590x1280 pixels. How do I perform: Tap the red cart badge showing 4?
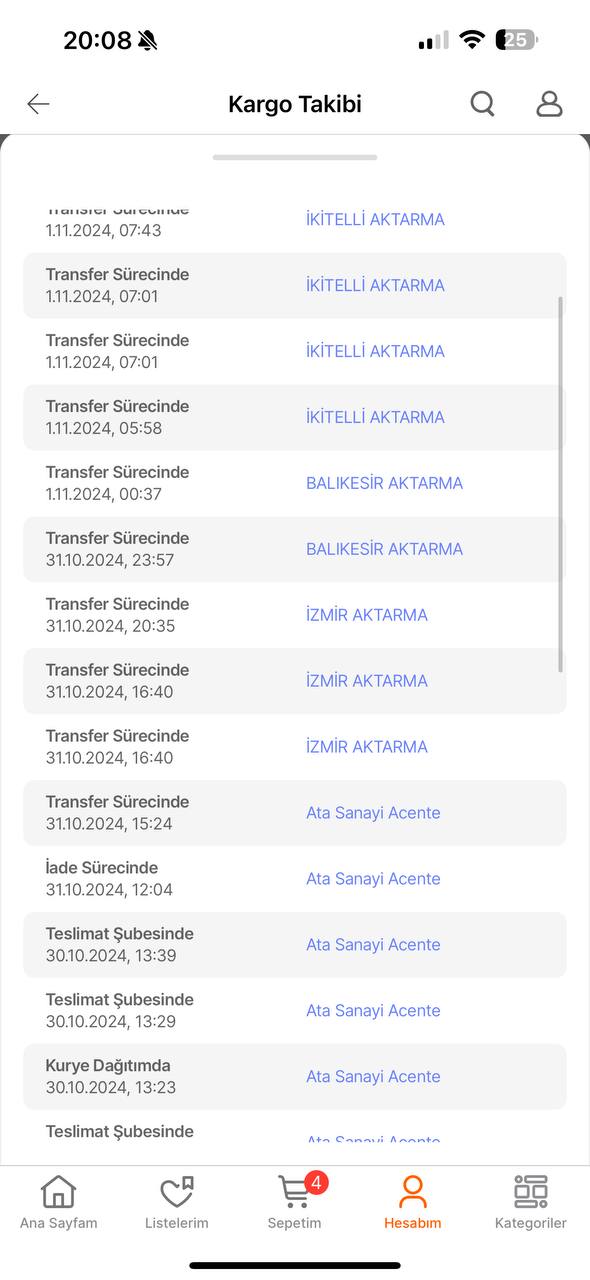[x=316, y=1183]
